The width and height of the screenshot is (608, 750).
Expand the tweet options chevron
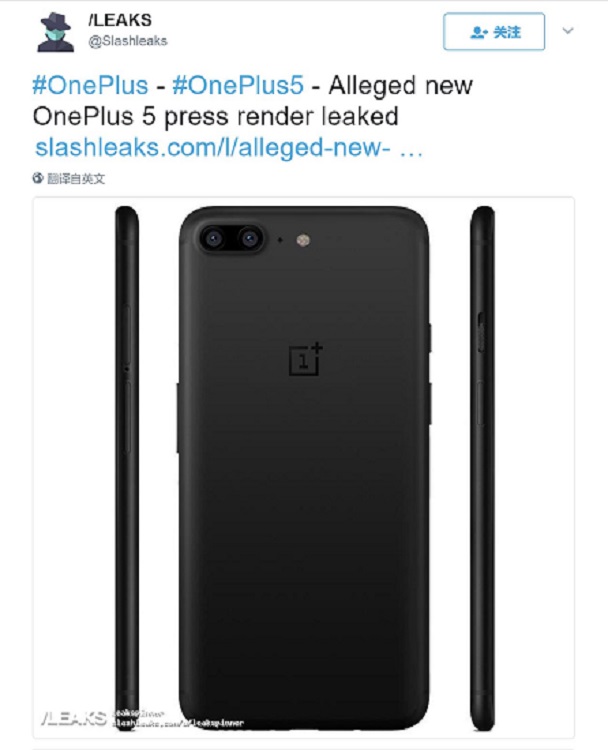click(569, 31)
